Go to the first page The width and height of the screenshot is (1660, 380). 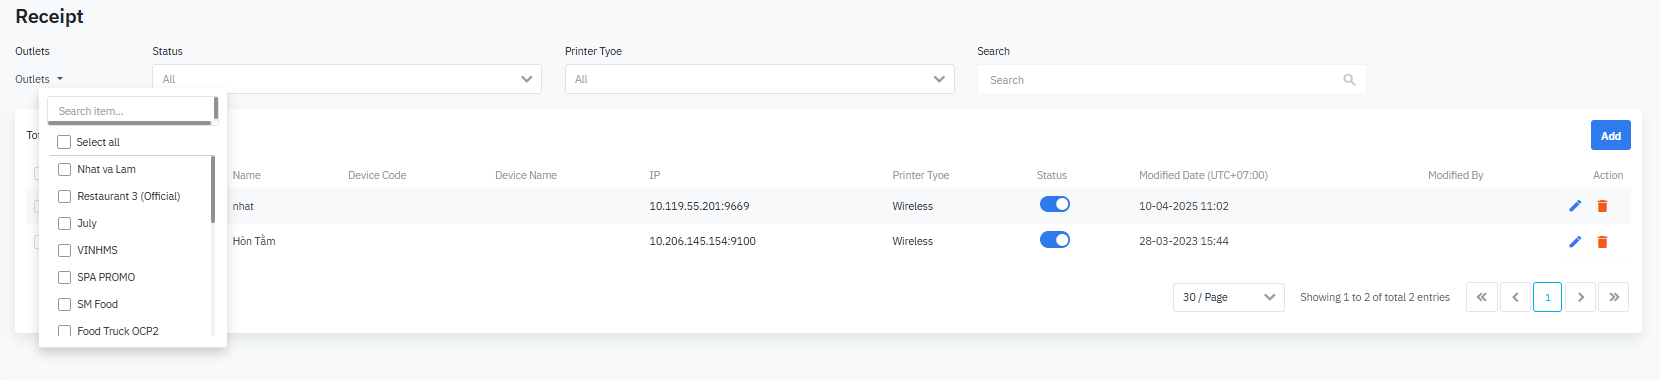(x=1482, y=297)
